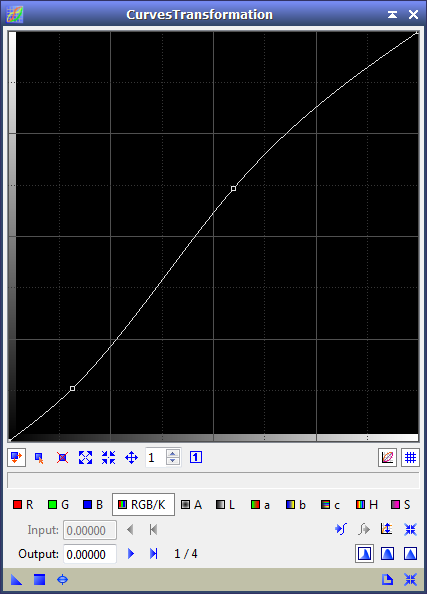Select the lower-left curve control point

tap(72, 388)
